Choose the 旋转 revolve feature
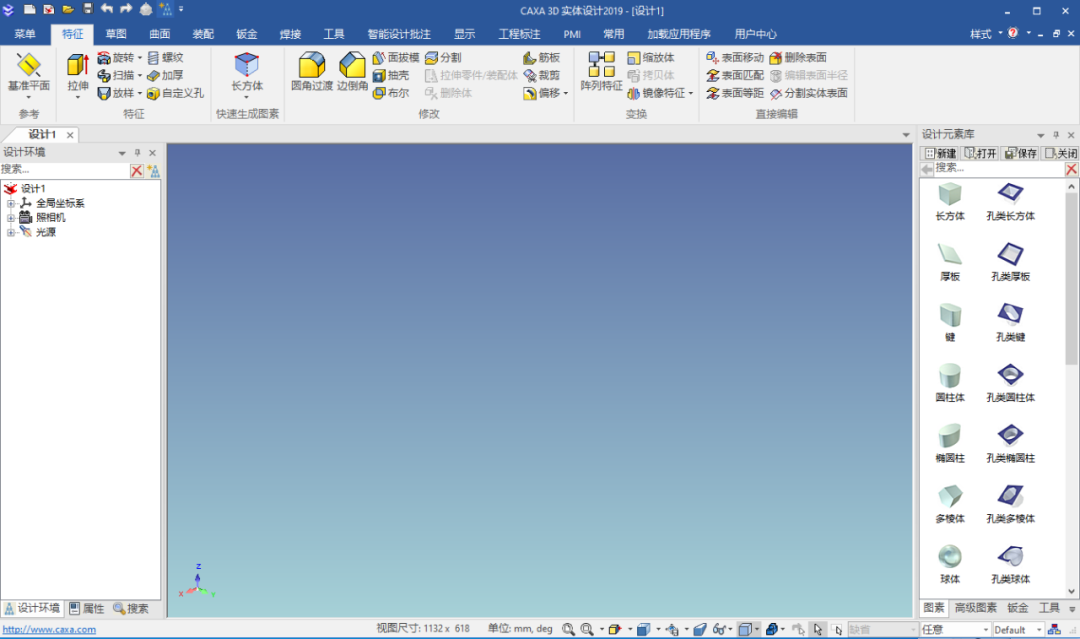Screen dimensions: 1080x639 [x=116, y=57]
